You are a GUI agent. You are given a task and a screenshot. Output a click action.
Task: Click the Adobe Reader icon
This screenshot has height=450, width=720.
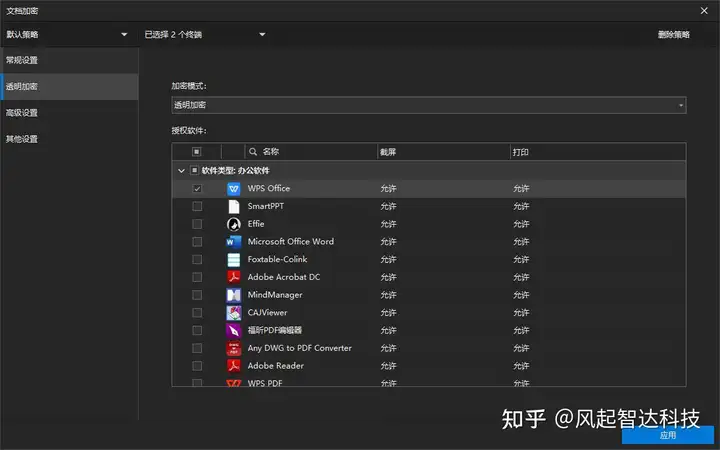pyautogui.click(x=234, y=366)
